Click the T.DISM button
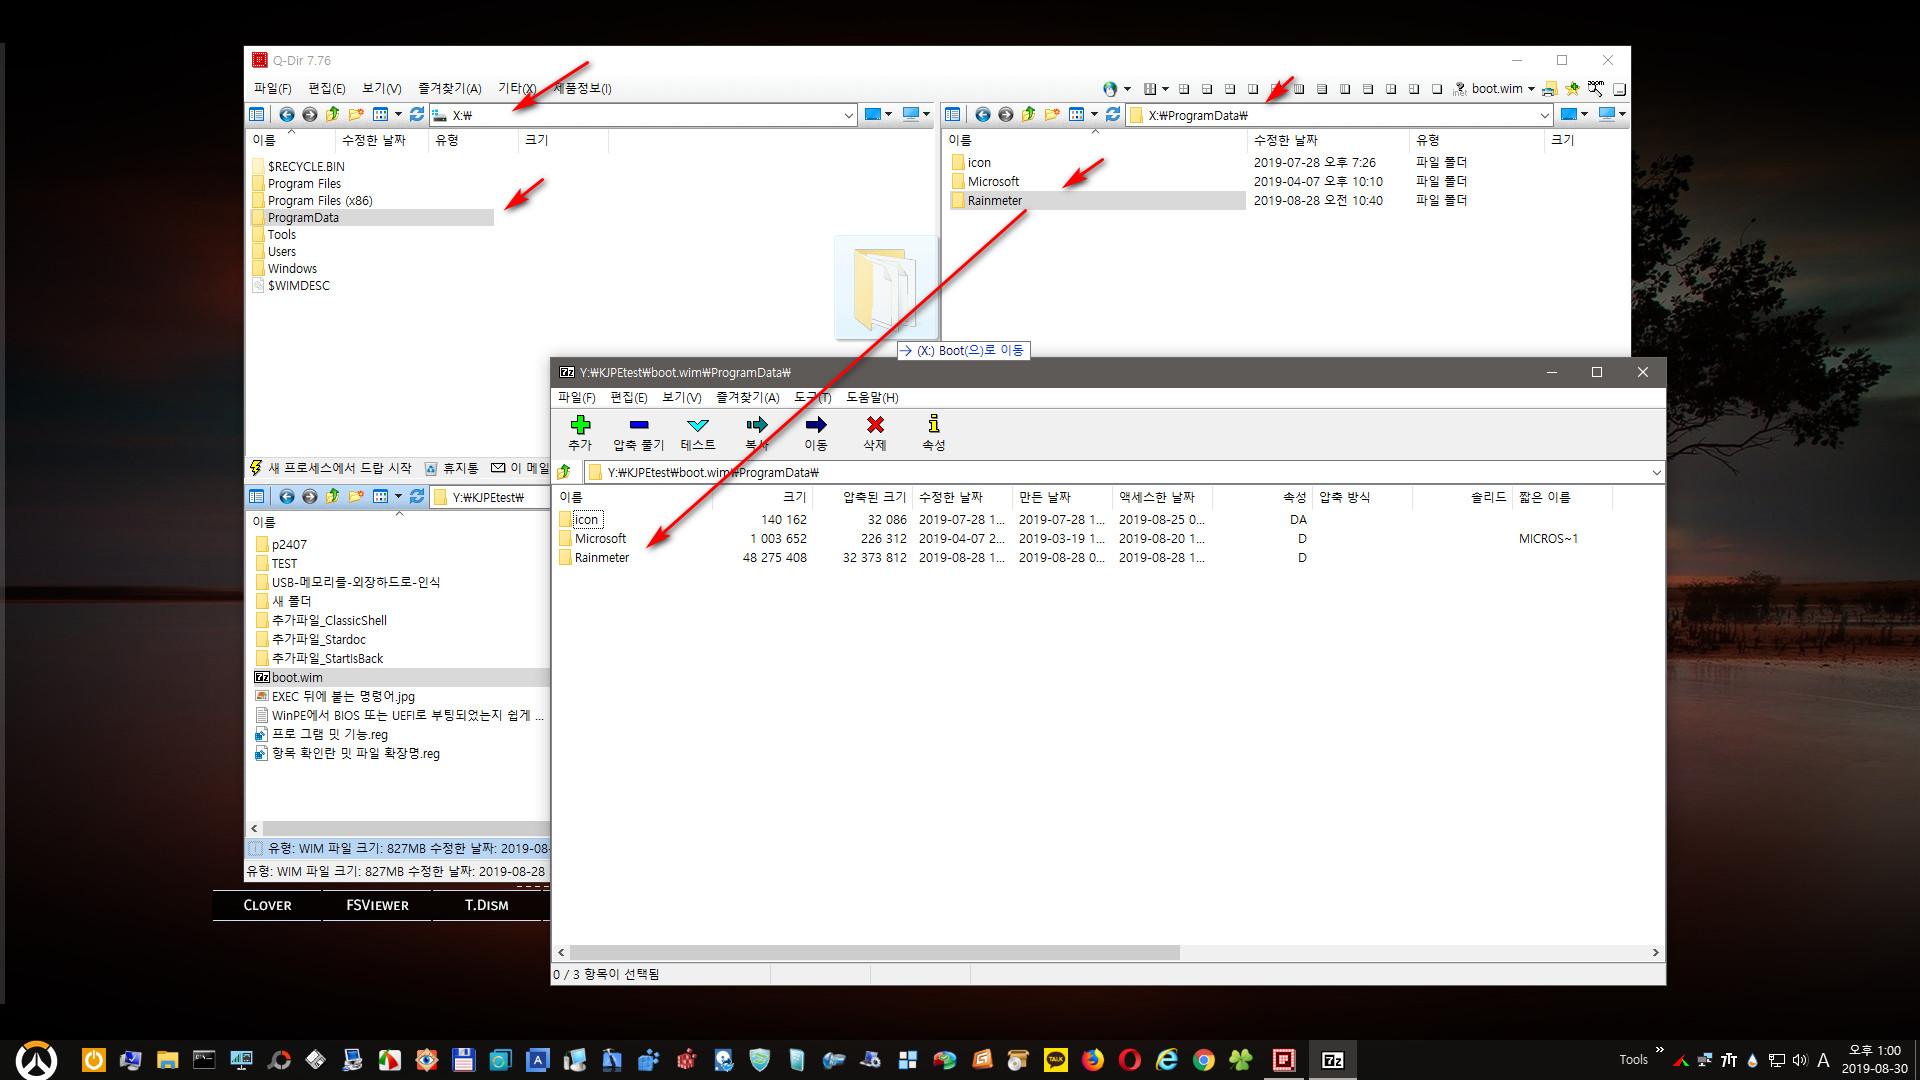 point(486,905)
